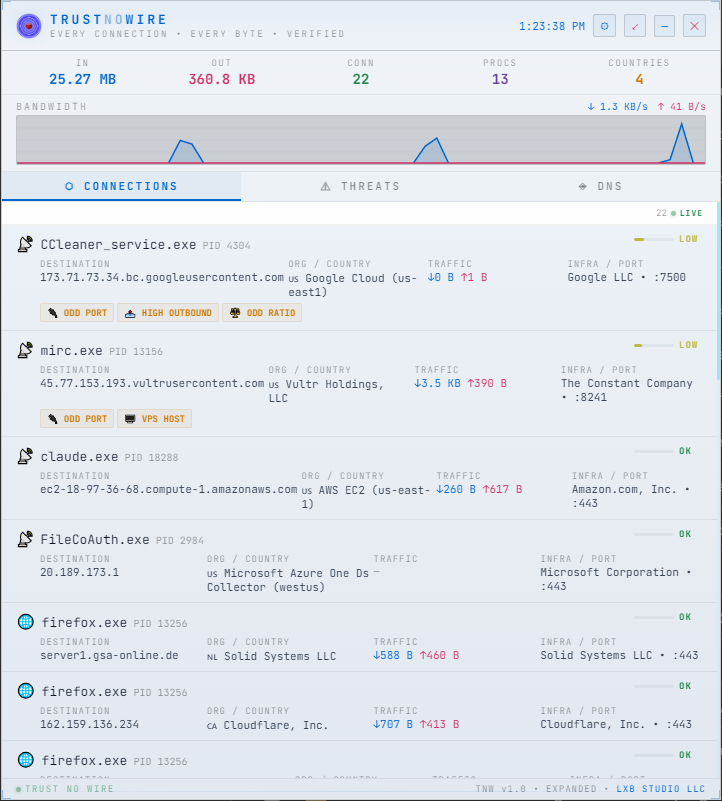Click Solid Systems LLC :443 infra entry
Image resolution: width=722 pixels, height=801 pixels.
point(619,655)
